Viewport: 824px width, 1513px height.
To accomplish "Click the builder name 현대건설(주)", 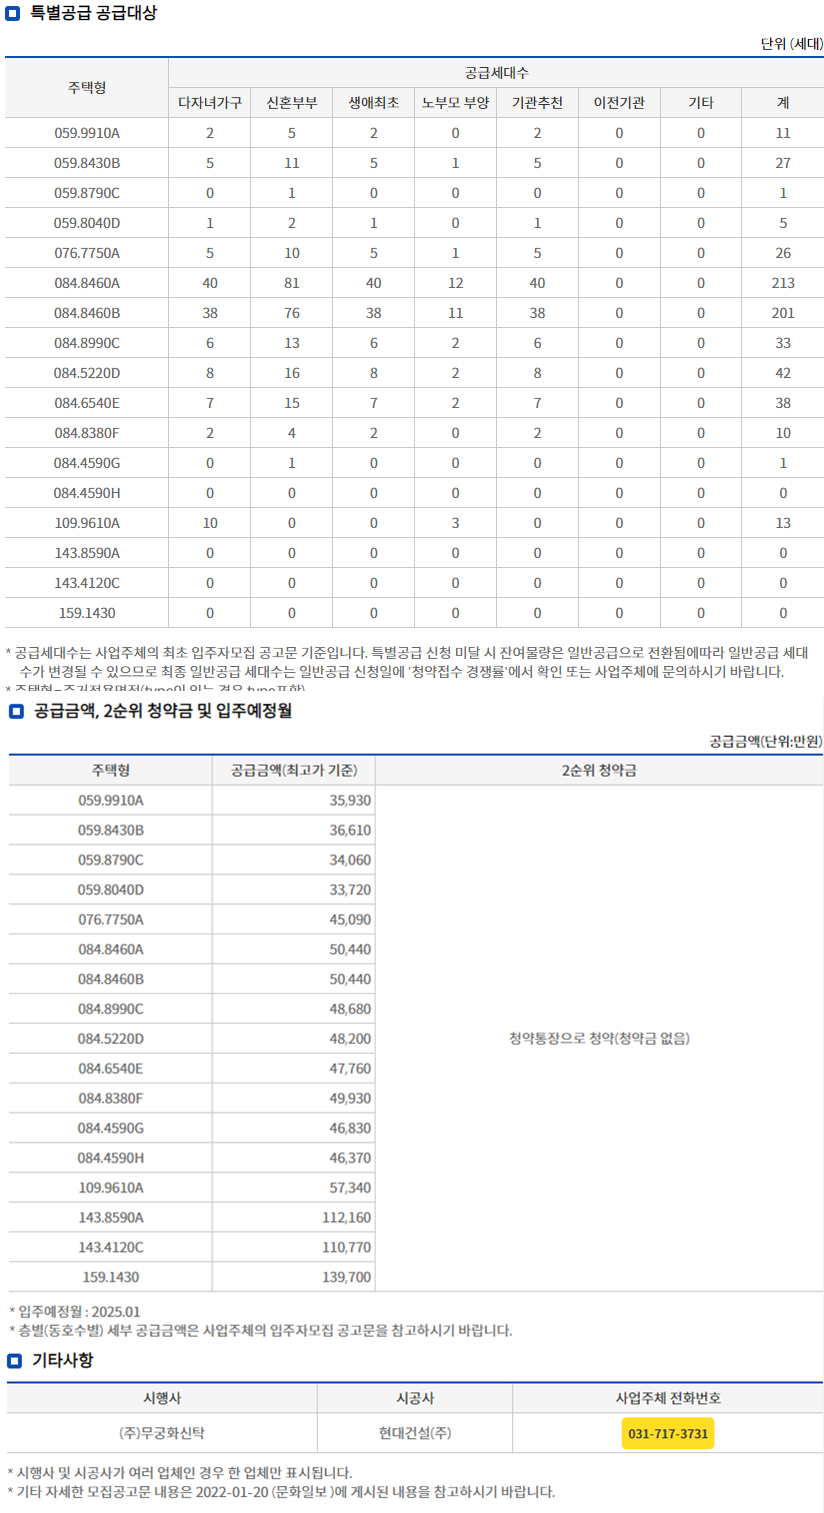I will click(415, 1433).
